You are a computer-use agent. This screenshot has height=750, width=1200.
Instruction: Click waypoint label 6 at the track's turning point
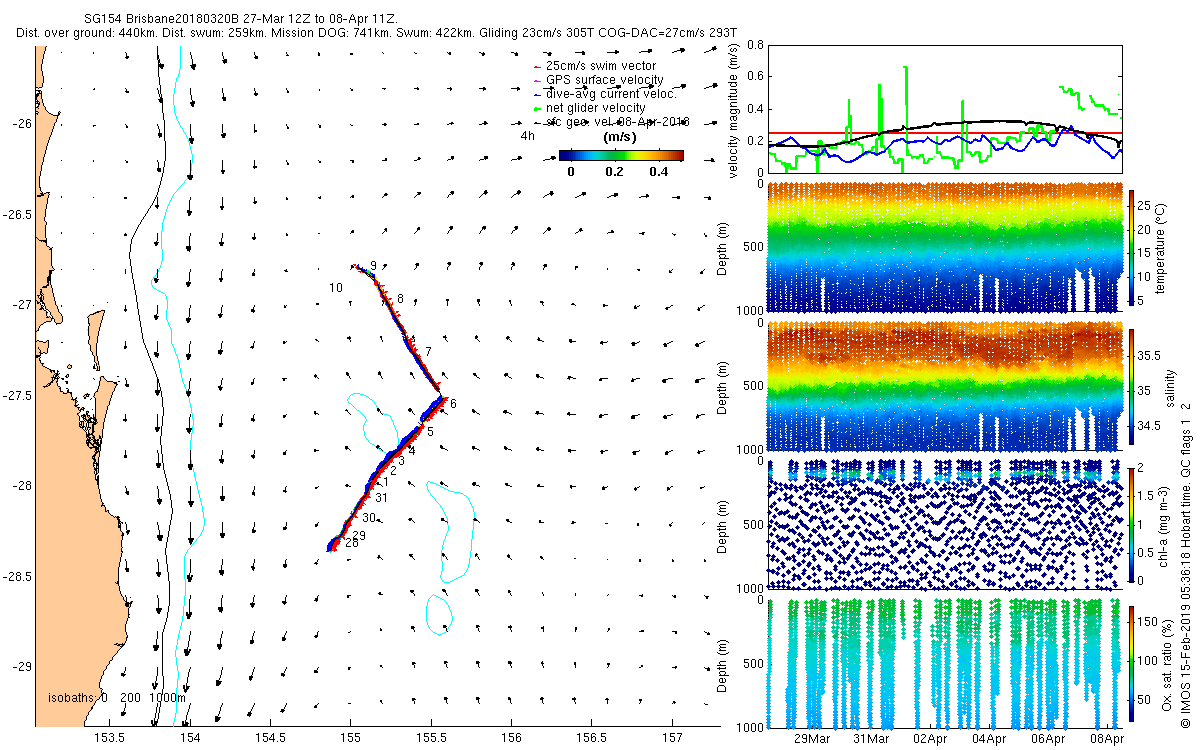click(x=453, y=404)
